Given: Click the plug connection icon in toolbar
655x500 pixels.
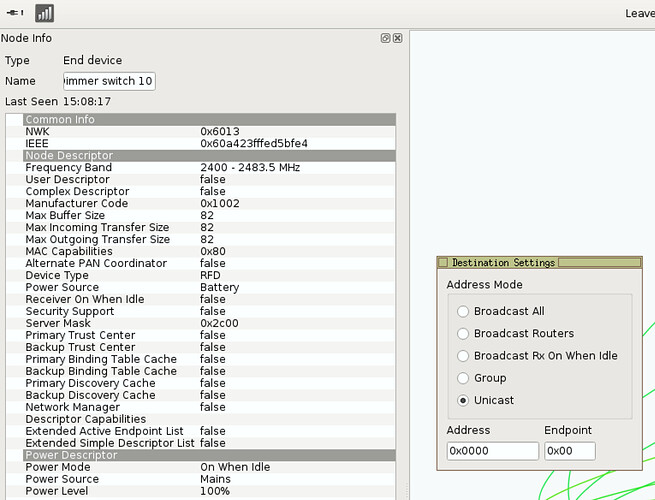Looking at the screenshot, I should coord(15,13).
